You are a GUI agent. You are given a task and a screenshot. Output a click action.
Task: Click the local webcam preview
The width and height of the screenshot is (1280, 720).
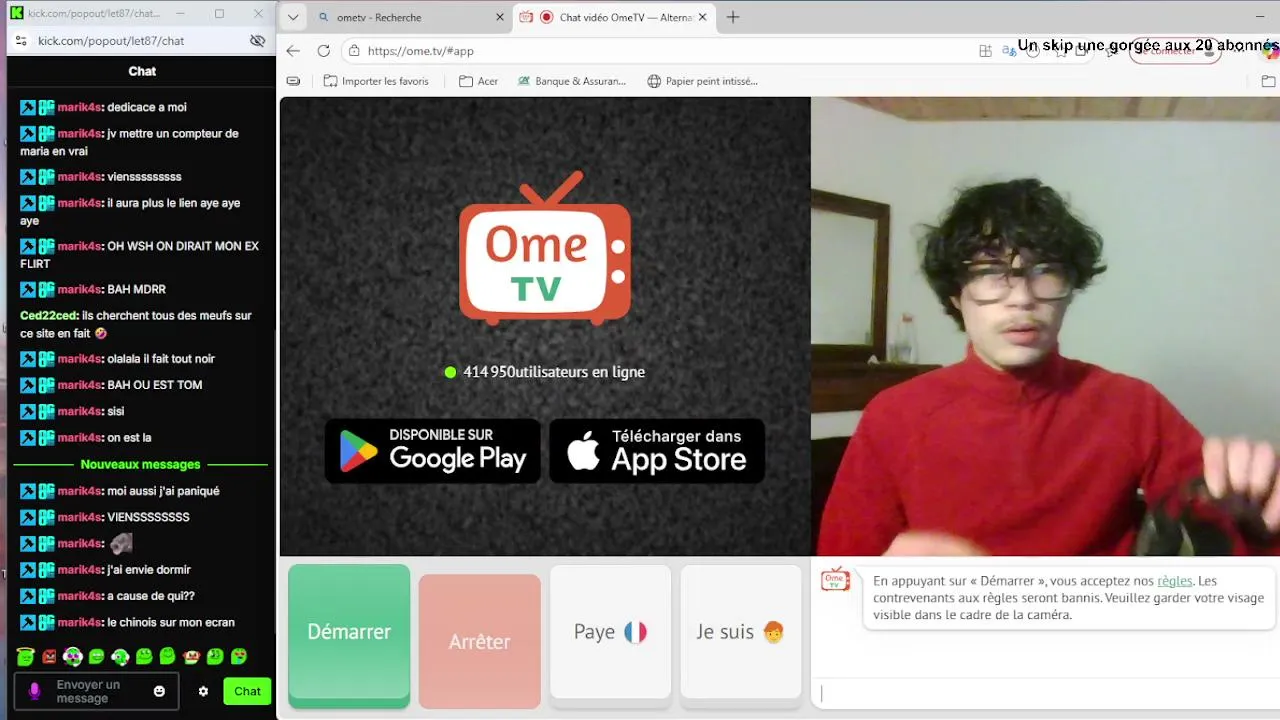[1045, 326]
